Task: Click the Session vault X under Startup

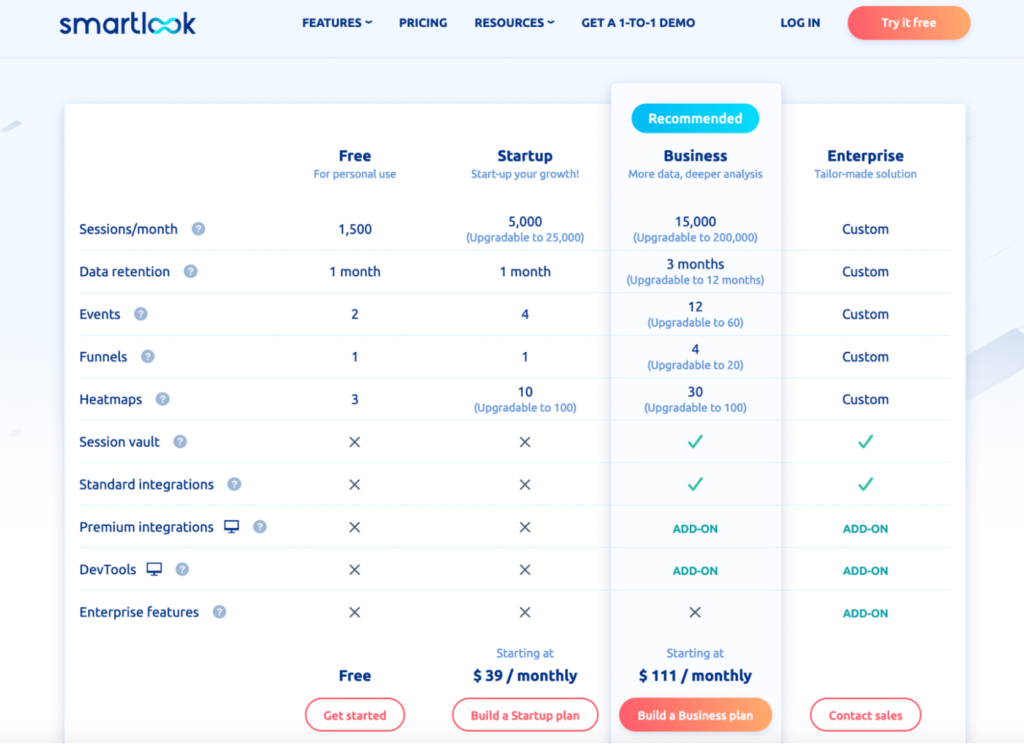Action: point(525,442)
